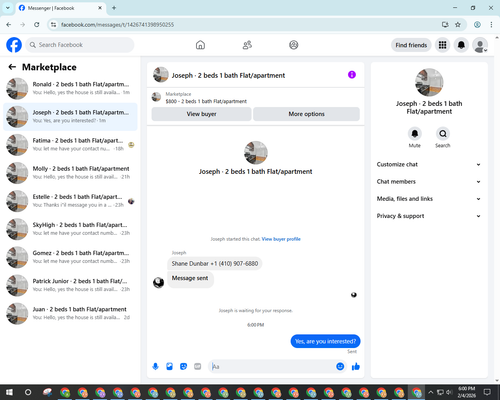Search in conversation using magnifier icon

pyautogui.click(x=443, y=134)
